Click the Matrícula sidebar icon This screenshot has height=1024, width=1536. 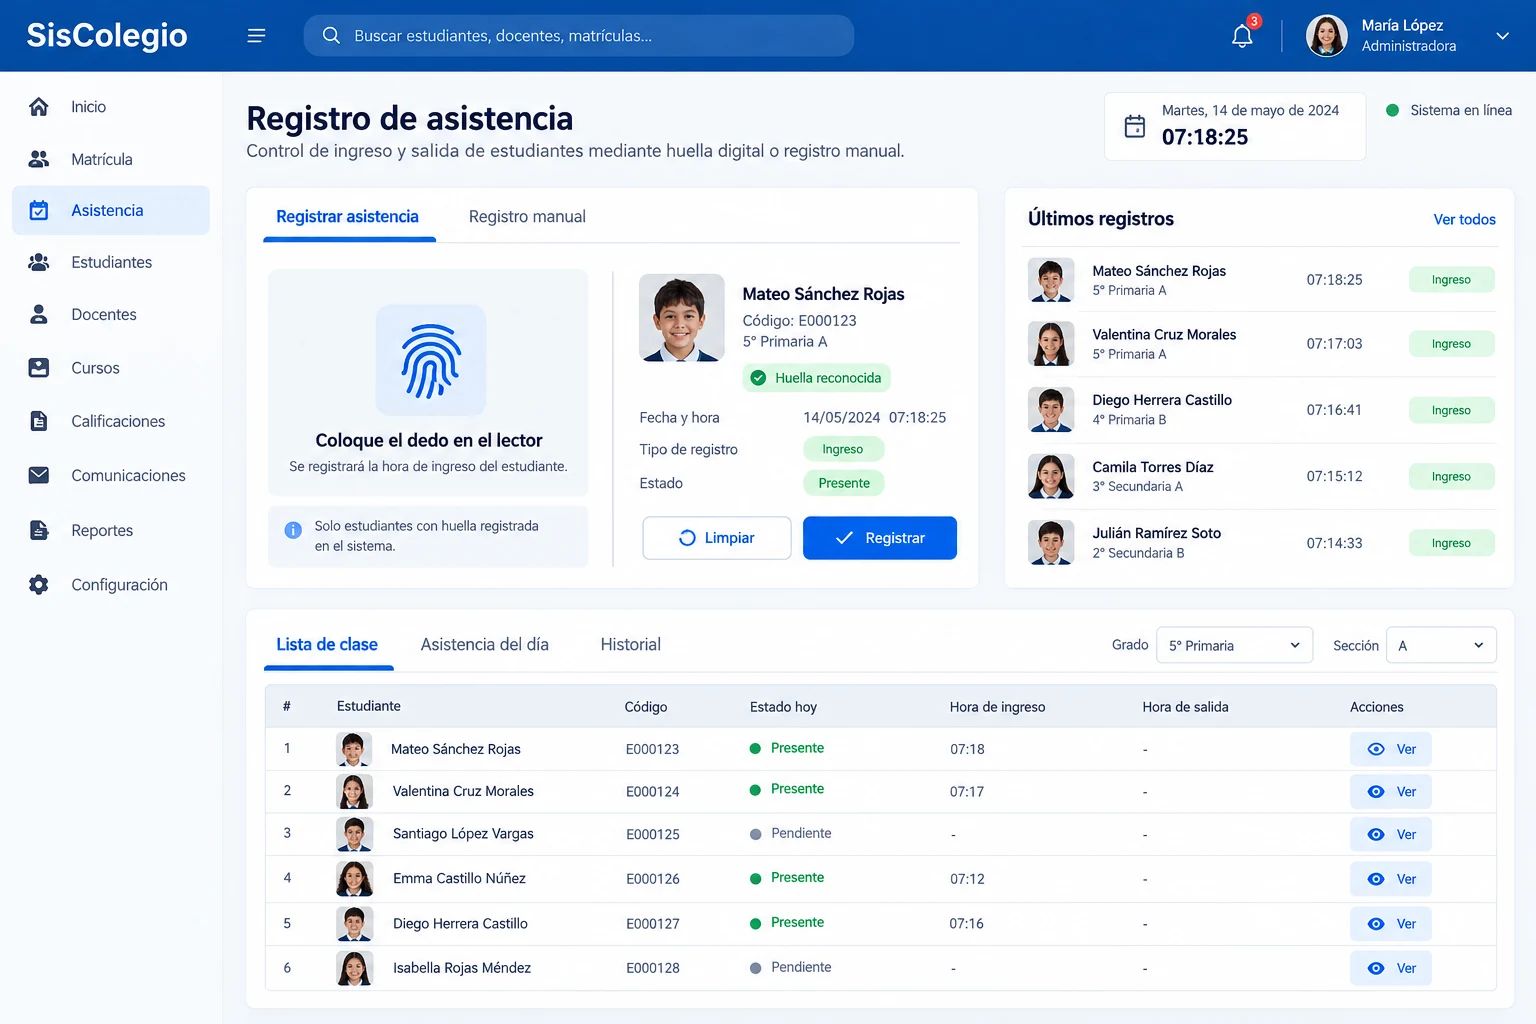pos(39,159)
